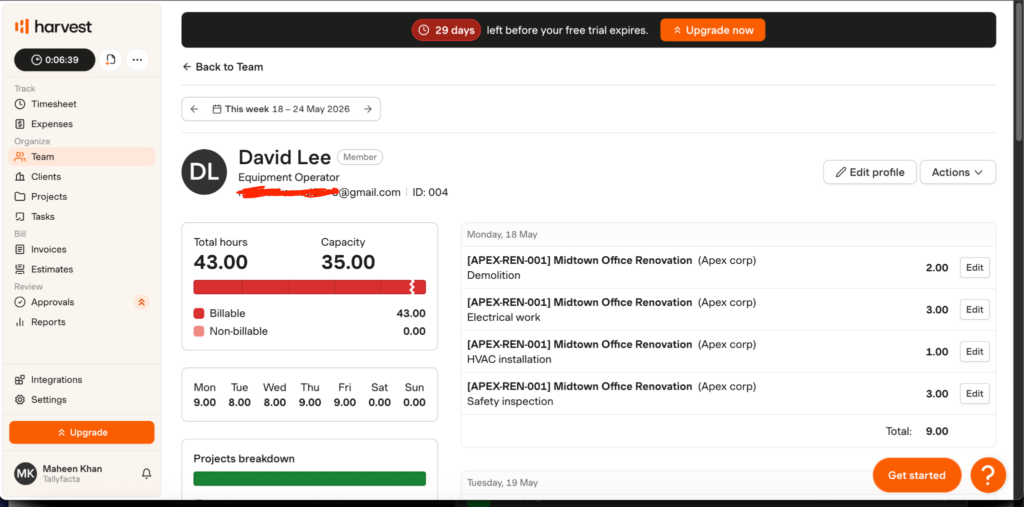Open This week 18 – 24 May date picker

pos(281,109)
